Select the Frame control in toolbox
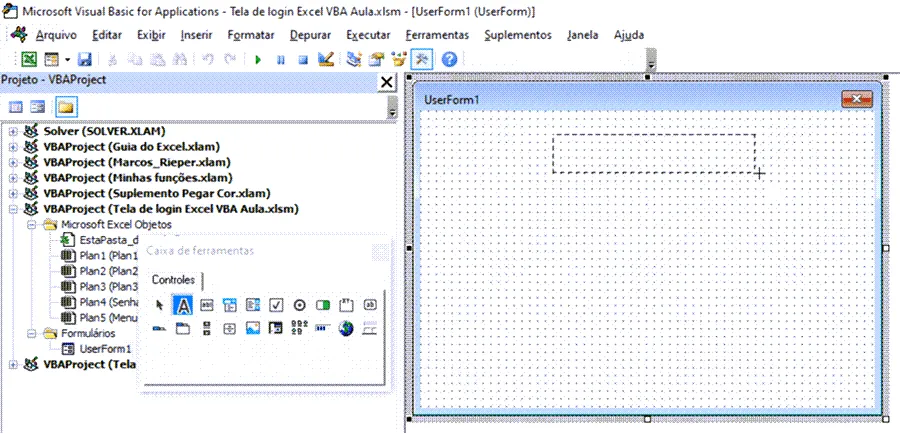 tap(346, 305)
